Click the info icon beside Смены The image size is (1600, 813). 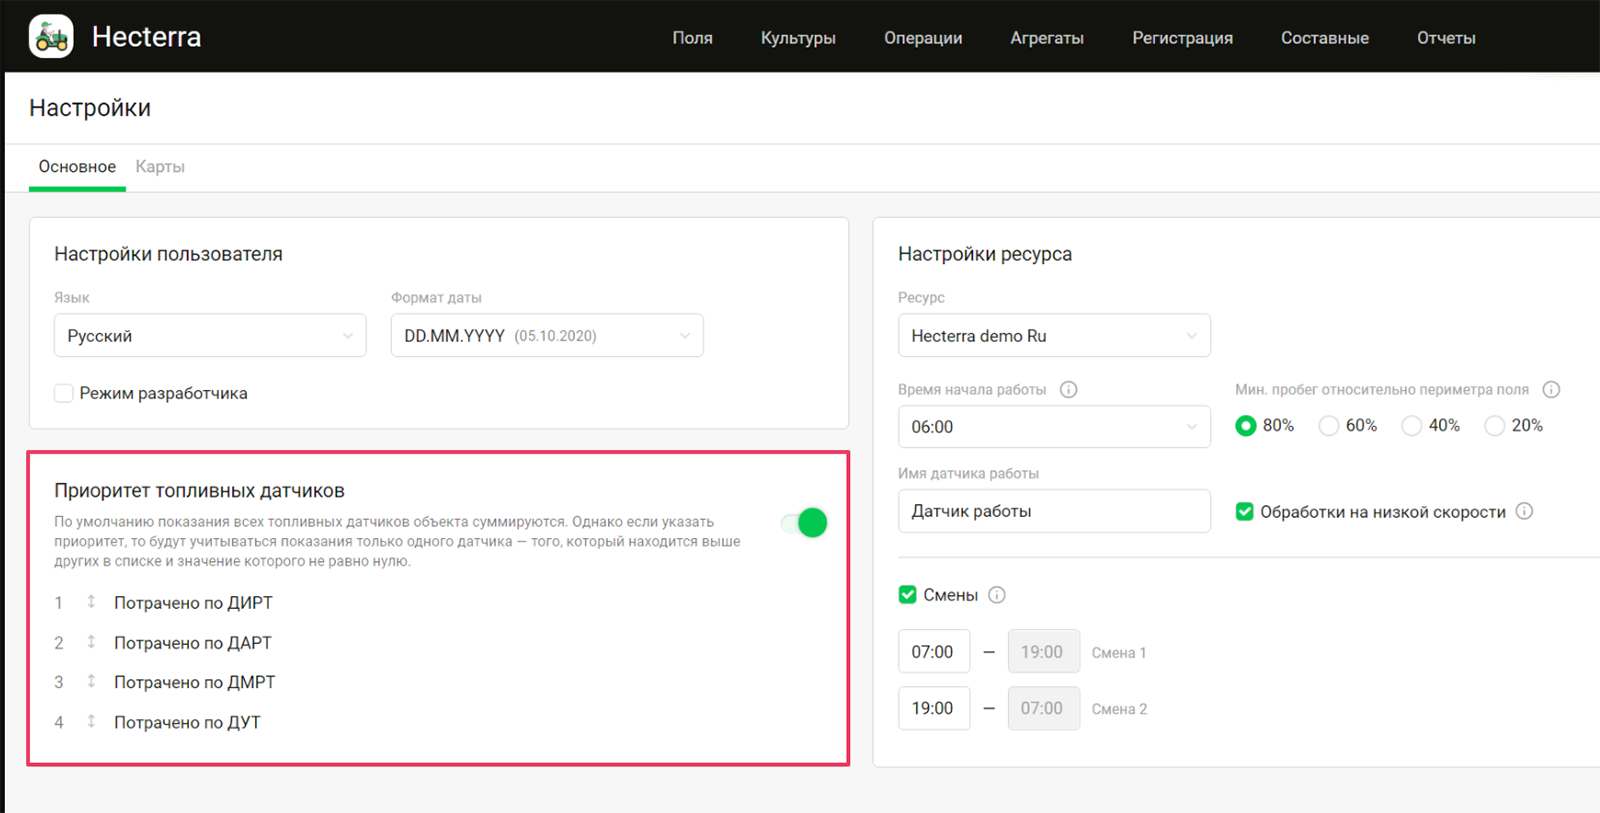[997, 595]
